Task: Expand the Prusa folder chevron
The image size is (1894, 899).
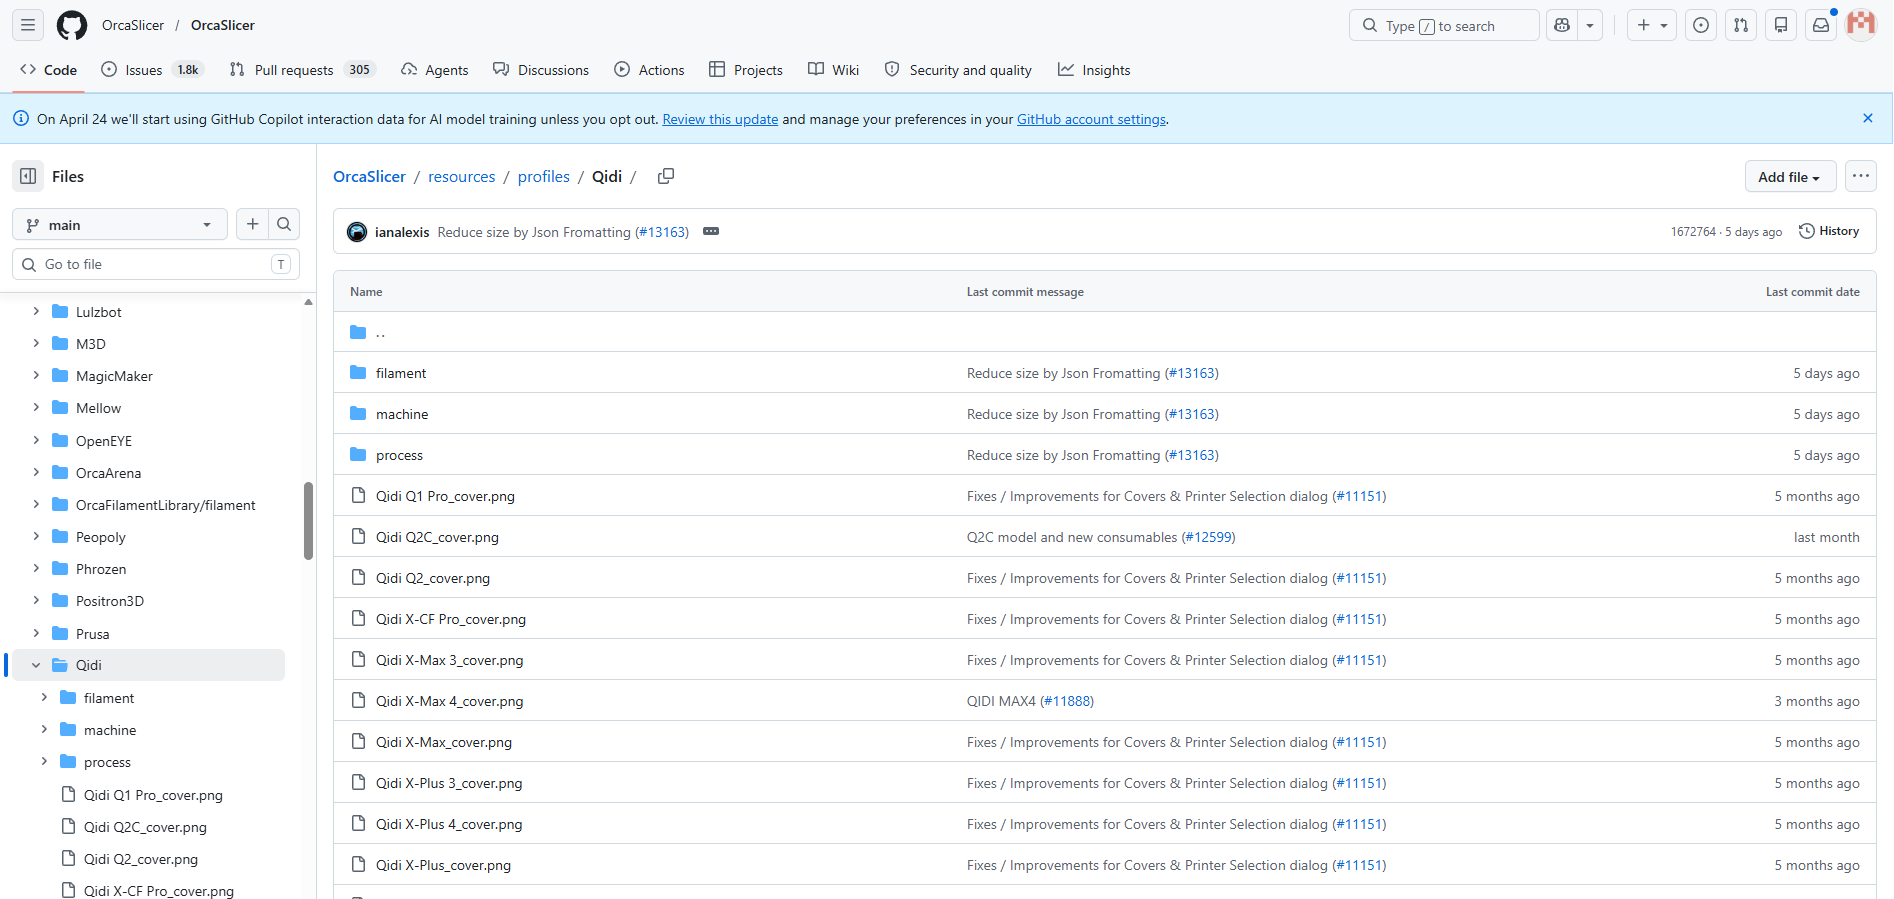Action: 36,634
